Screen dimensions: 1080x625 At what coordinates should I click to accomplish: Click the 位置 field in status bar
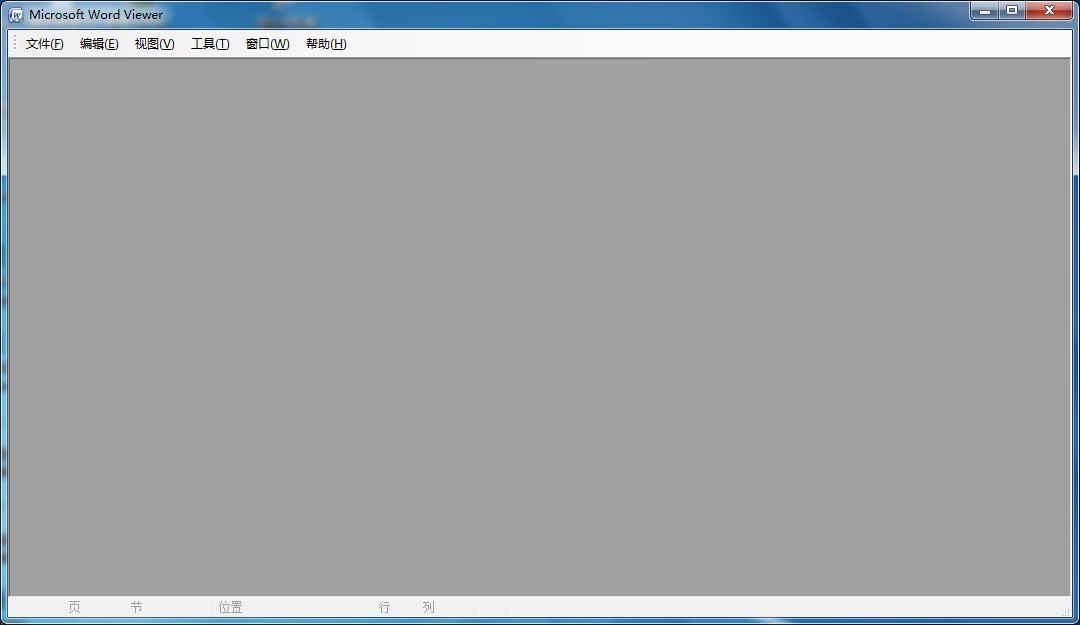click(230, 607)
